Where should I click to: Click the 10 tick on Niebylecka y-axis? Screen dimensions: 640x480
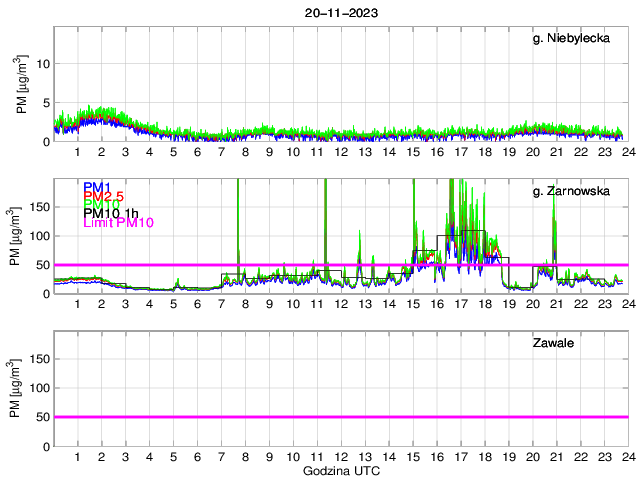[42, 63]
